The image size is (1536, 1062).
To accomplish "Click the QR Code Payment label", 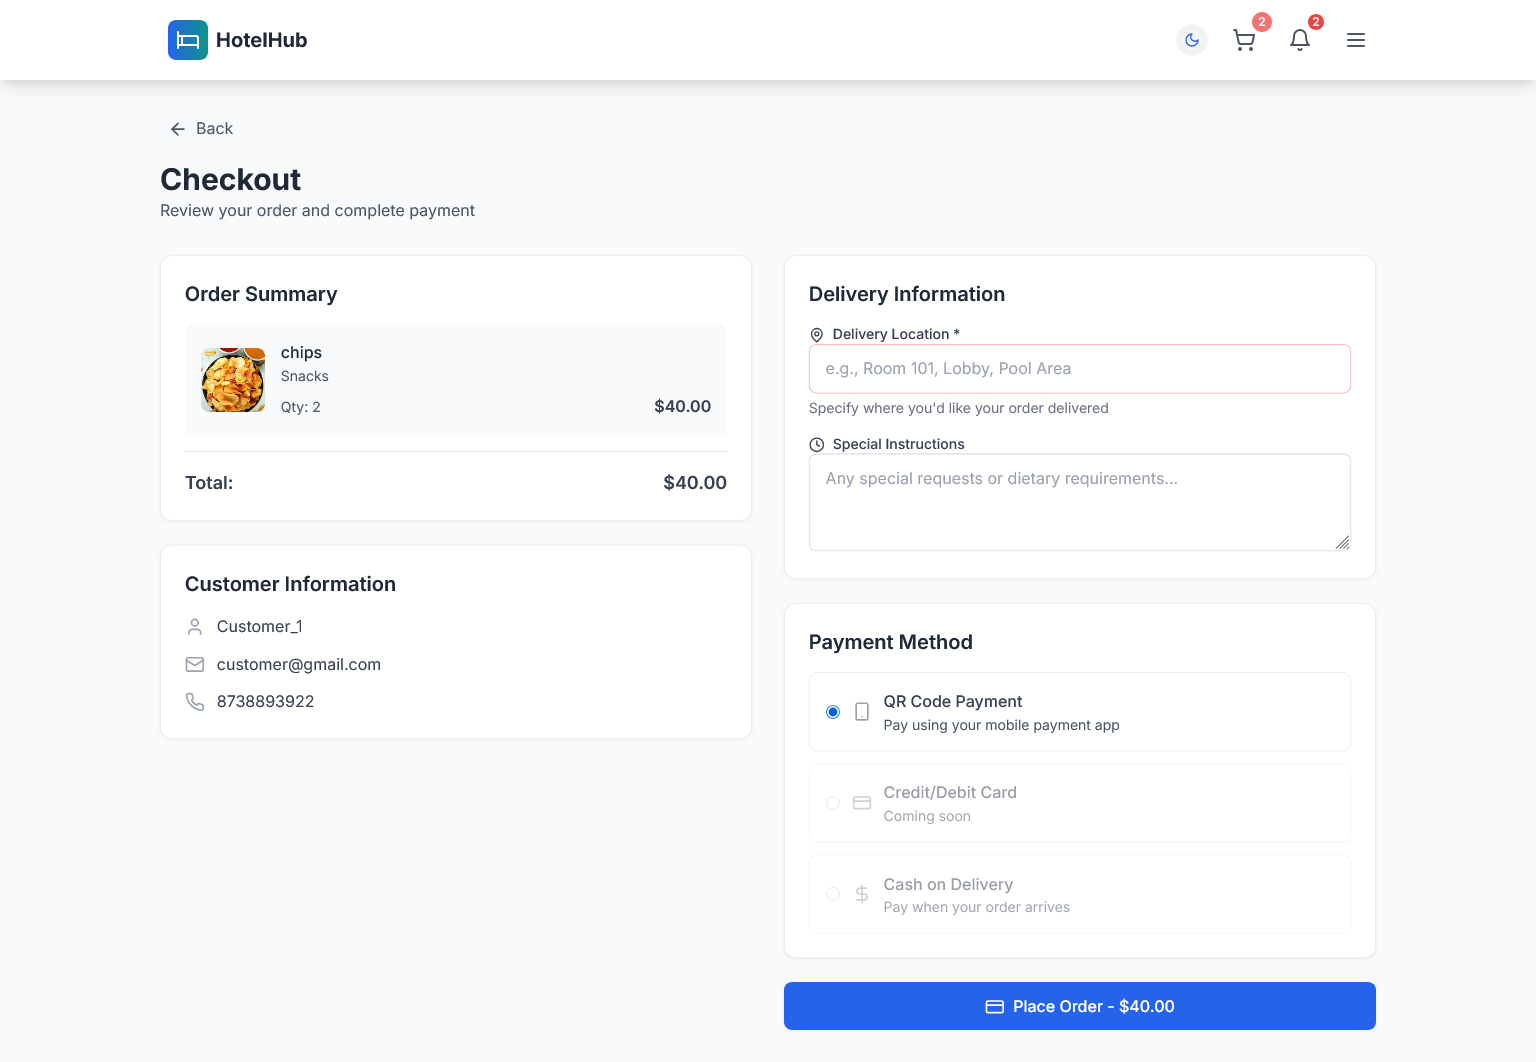I will point(953,702).
